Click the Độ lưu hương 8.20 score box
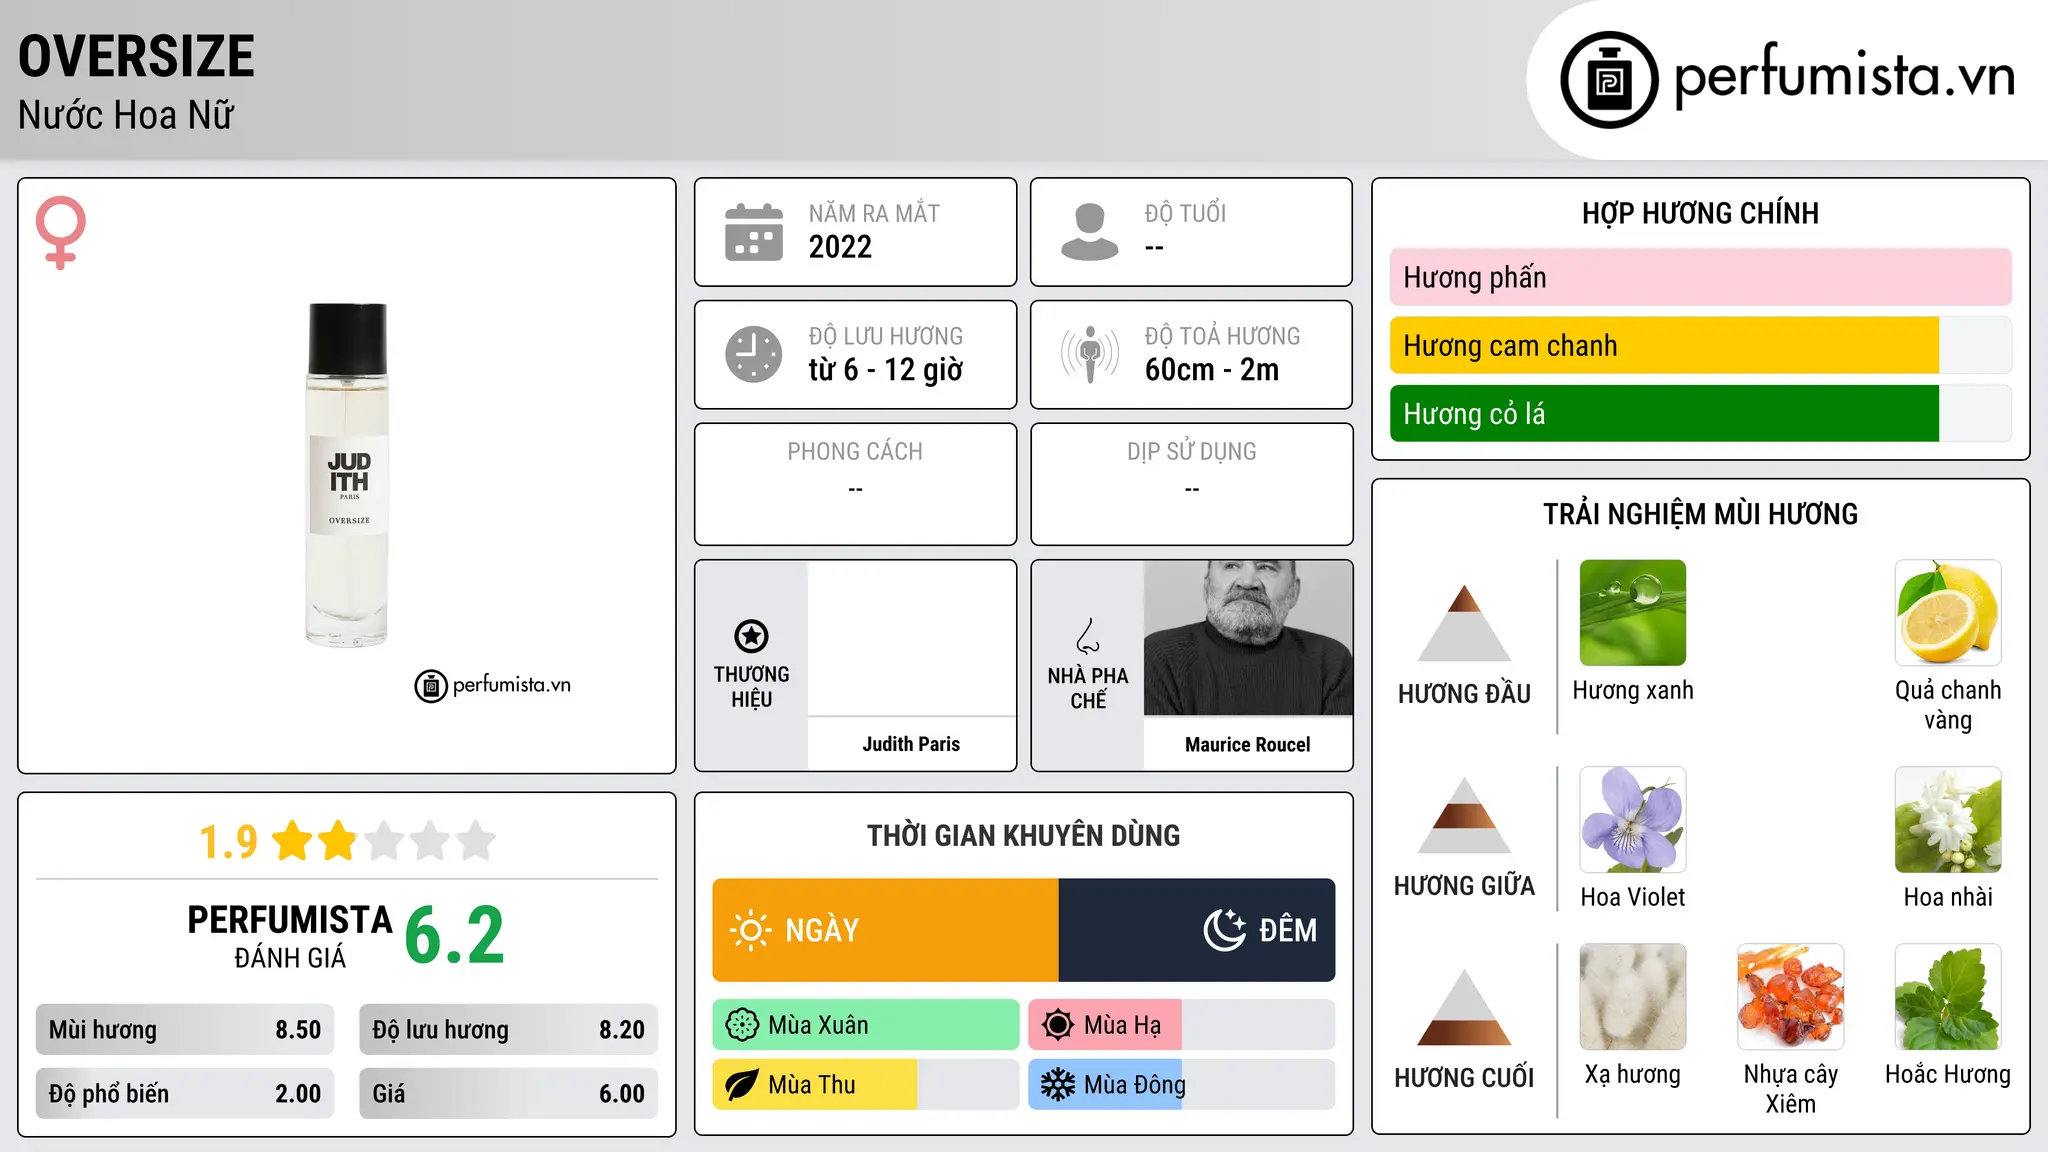 tap(508, 1030)
